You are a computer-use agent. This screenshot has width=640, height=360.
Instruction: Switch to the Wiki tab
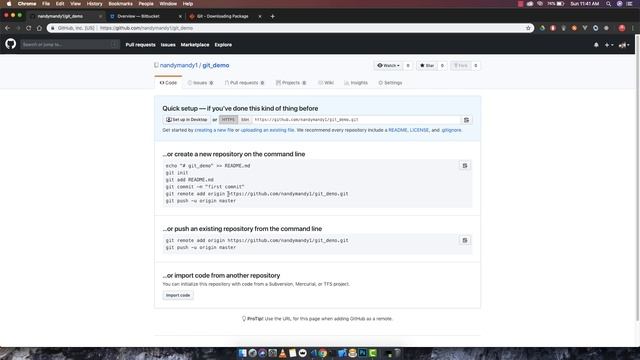326,83
